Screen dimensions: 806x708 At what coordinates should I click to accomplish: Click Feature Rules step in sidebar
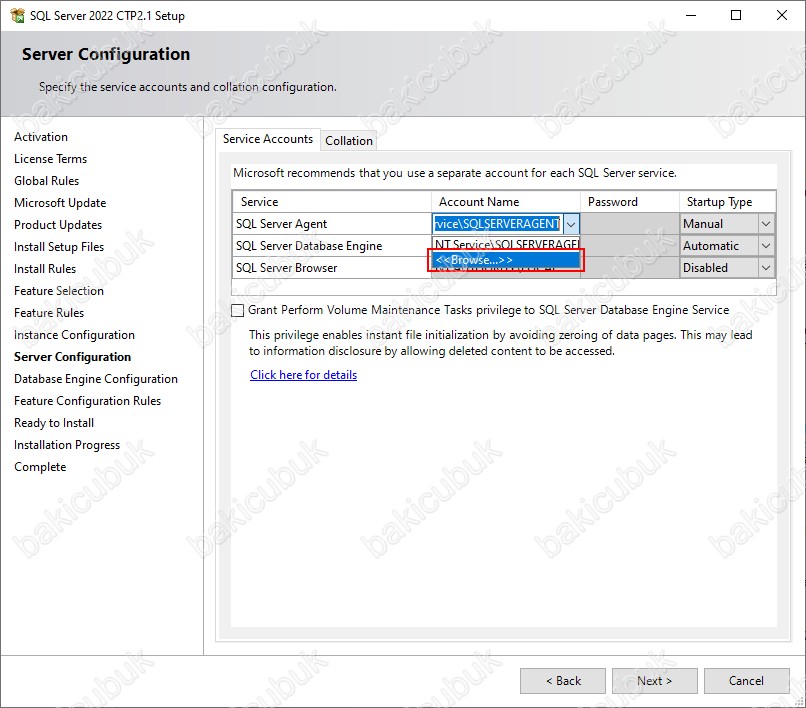(x=49, y=313)
